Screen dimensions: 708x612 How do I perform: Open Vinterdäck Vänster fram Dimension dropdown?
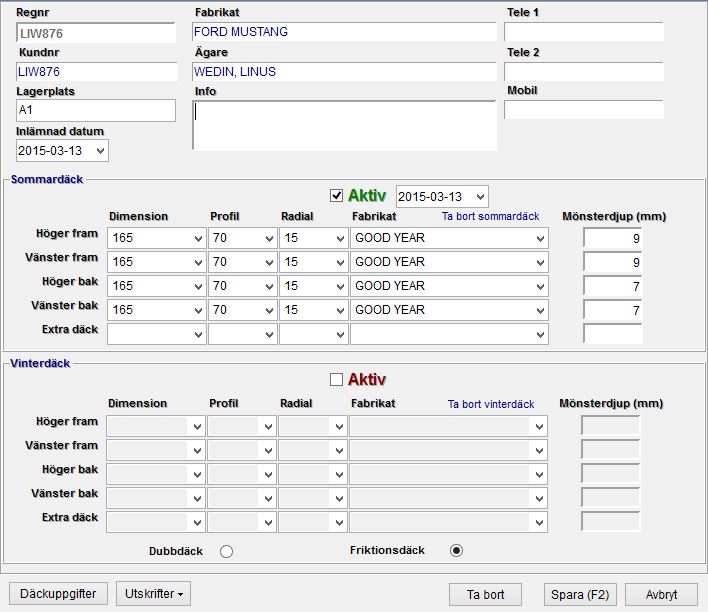197,450
